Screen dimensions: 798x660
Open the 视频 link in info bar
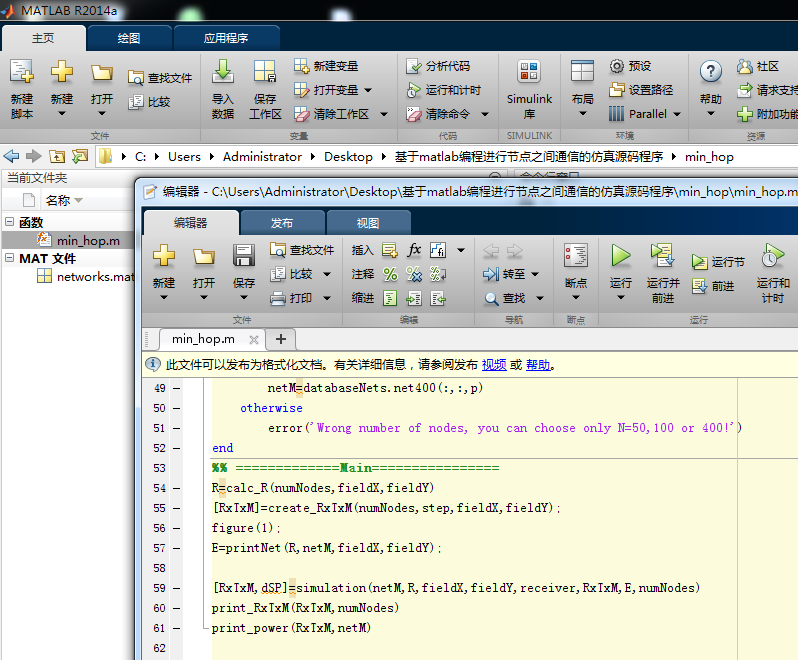pyautogui.click(x=494, y=364)
